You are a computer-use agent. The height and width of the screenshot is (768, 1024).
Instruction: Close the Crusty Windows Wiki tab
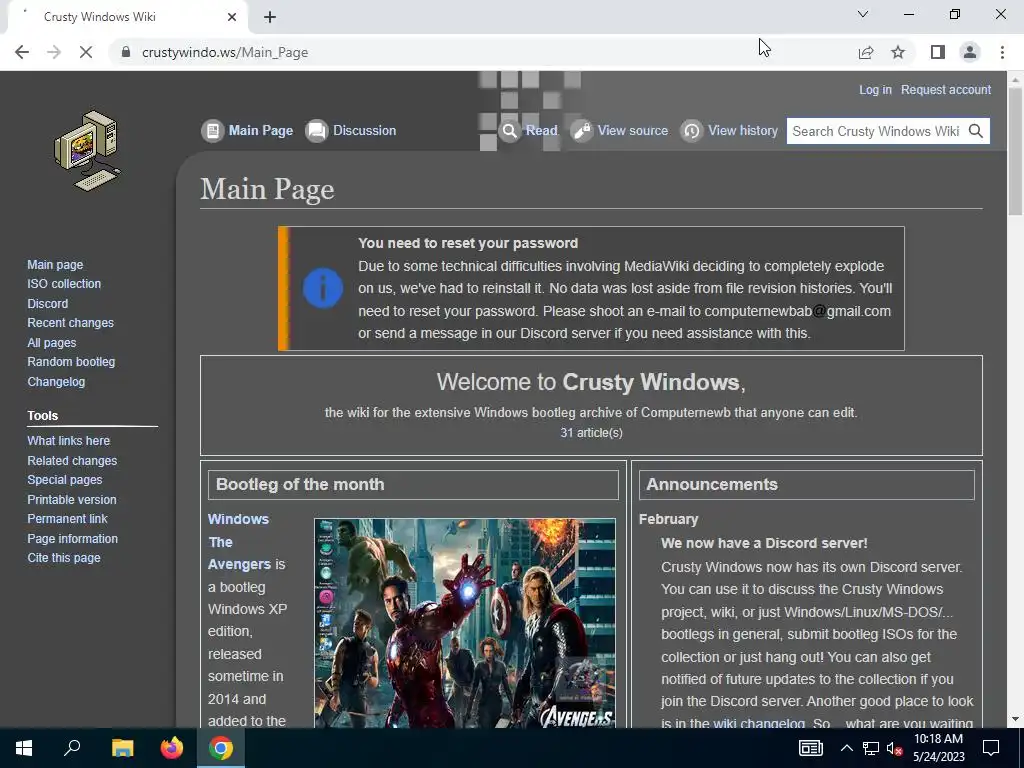point(232,17)
